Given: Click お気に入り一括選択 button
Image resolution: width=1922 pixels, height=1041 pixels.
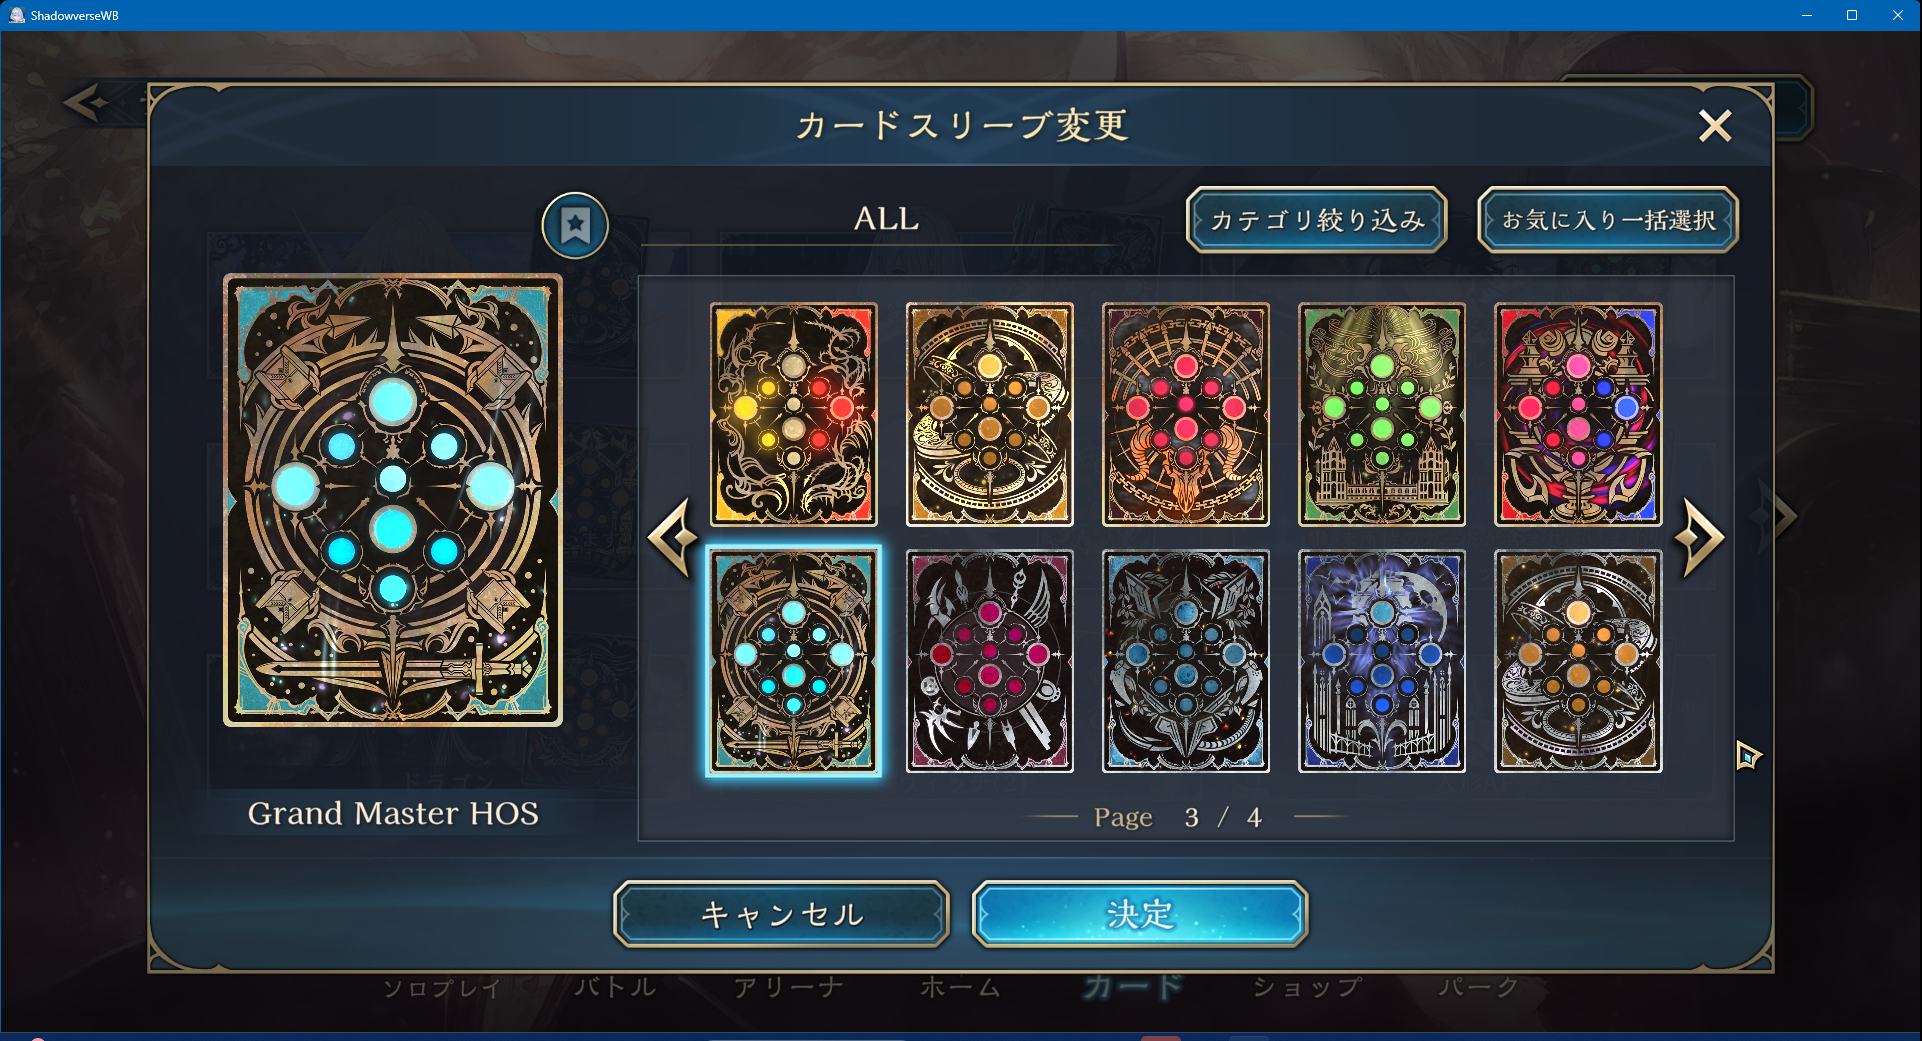Looking at the screenshot, I should click(1608, 220).
